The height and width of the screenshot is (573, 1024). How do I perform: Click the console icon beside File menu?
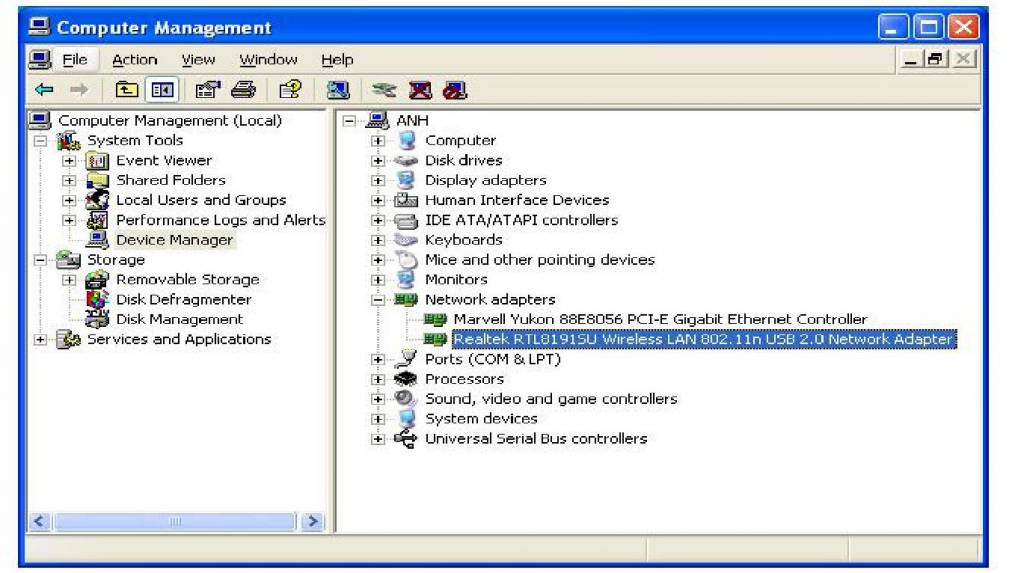[40, 59]
